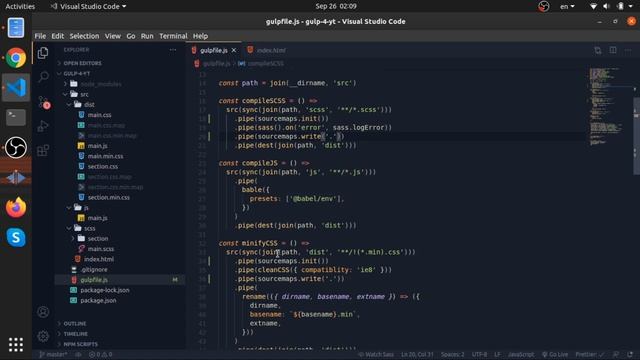Click compileSCSS in the breadcrumb bar
This screenshot has height=360, width=640.
tap(266, 64)
